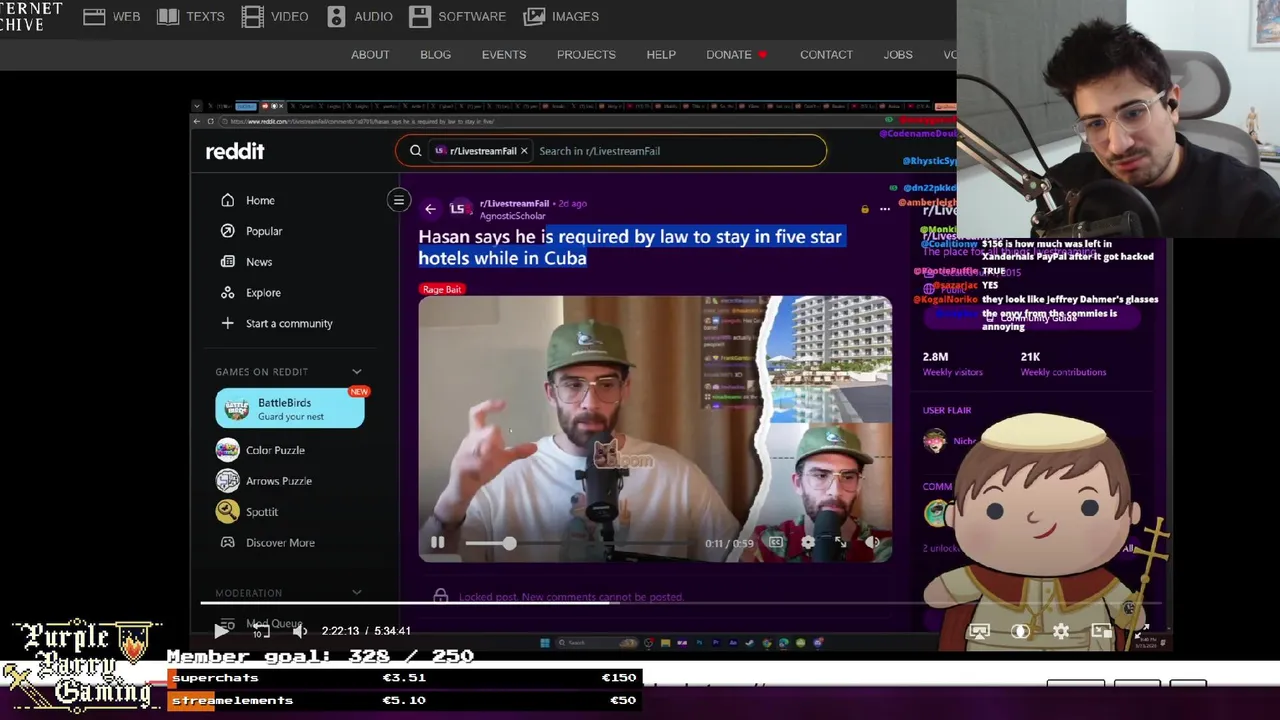Go to the Blog page
This screenshot has width=1280, height=720.
(x=435, y=55)
